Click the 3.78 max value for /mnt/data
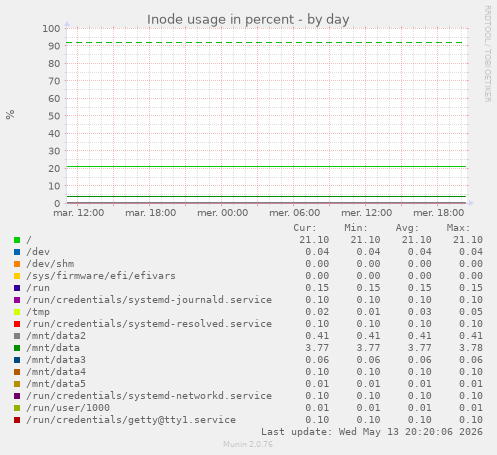The width and height of the screenshot is (497, 455). 471,348
